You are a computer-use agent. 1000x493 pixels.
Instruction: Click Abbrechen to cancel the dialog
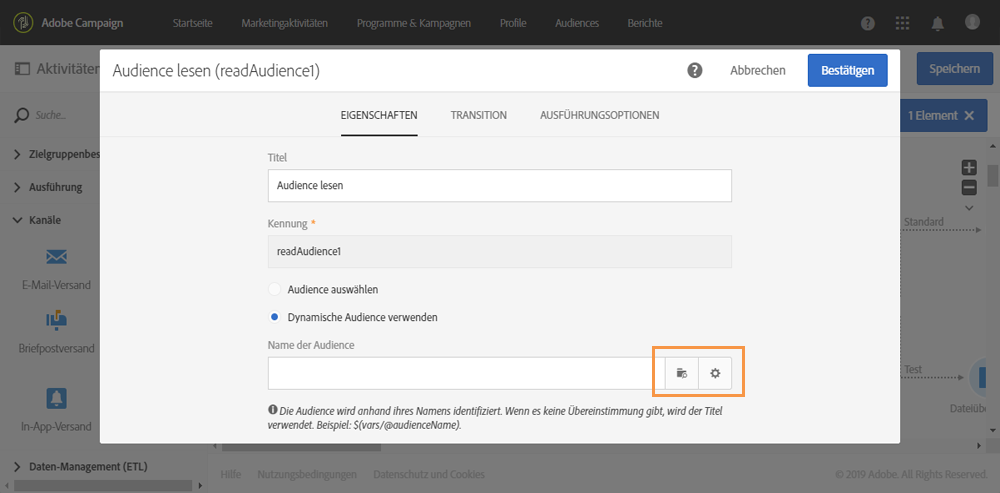757,71
